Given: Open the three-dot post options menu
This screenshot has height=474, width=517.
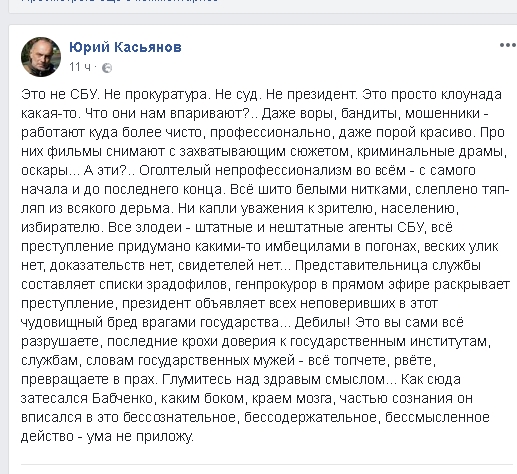Looking at the screenshot, I should pyautogui.click(x=507, y=45).
